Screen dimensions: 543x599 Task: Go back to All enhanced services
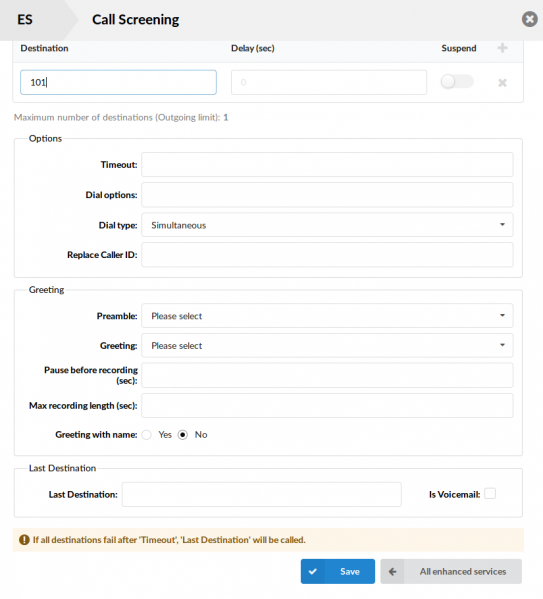click(451, 571)
